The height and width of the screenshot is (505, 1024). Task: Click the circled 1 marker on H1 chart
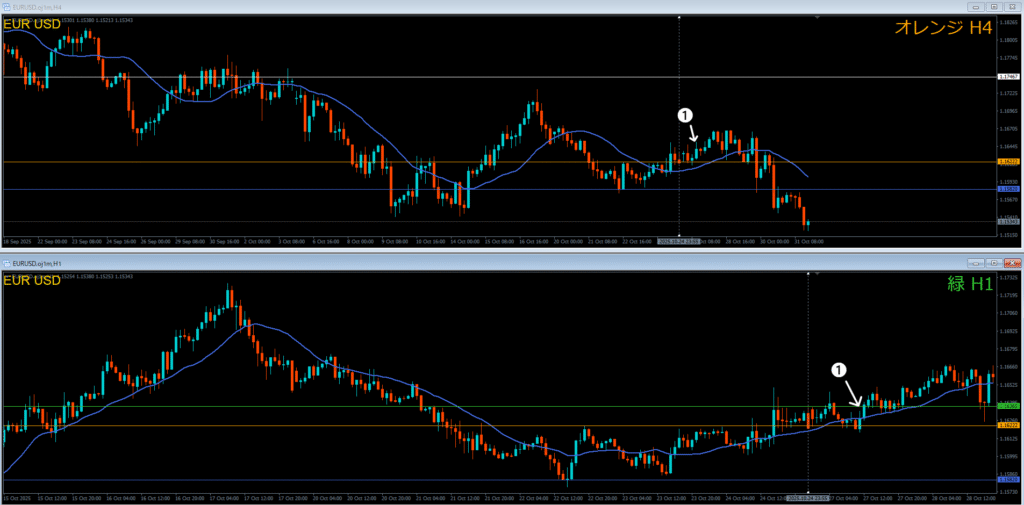839,370
